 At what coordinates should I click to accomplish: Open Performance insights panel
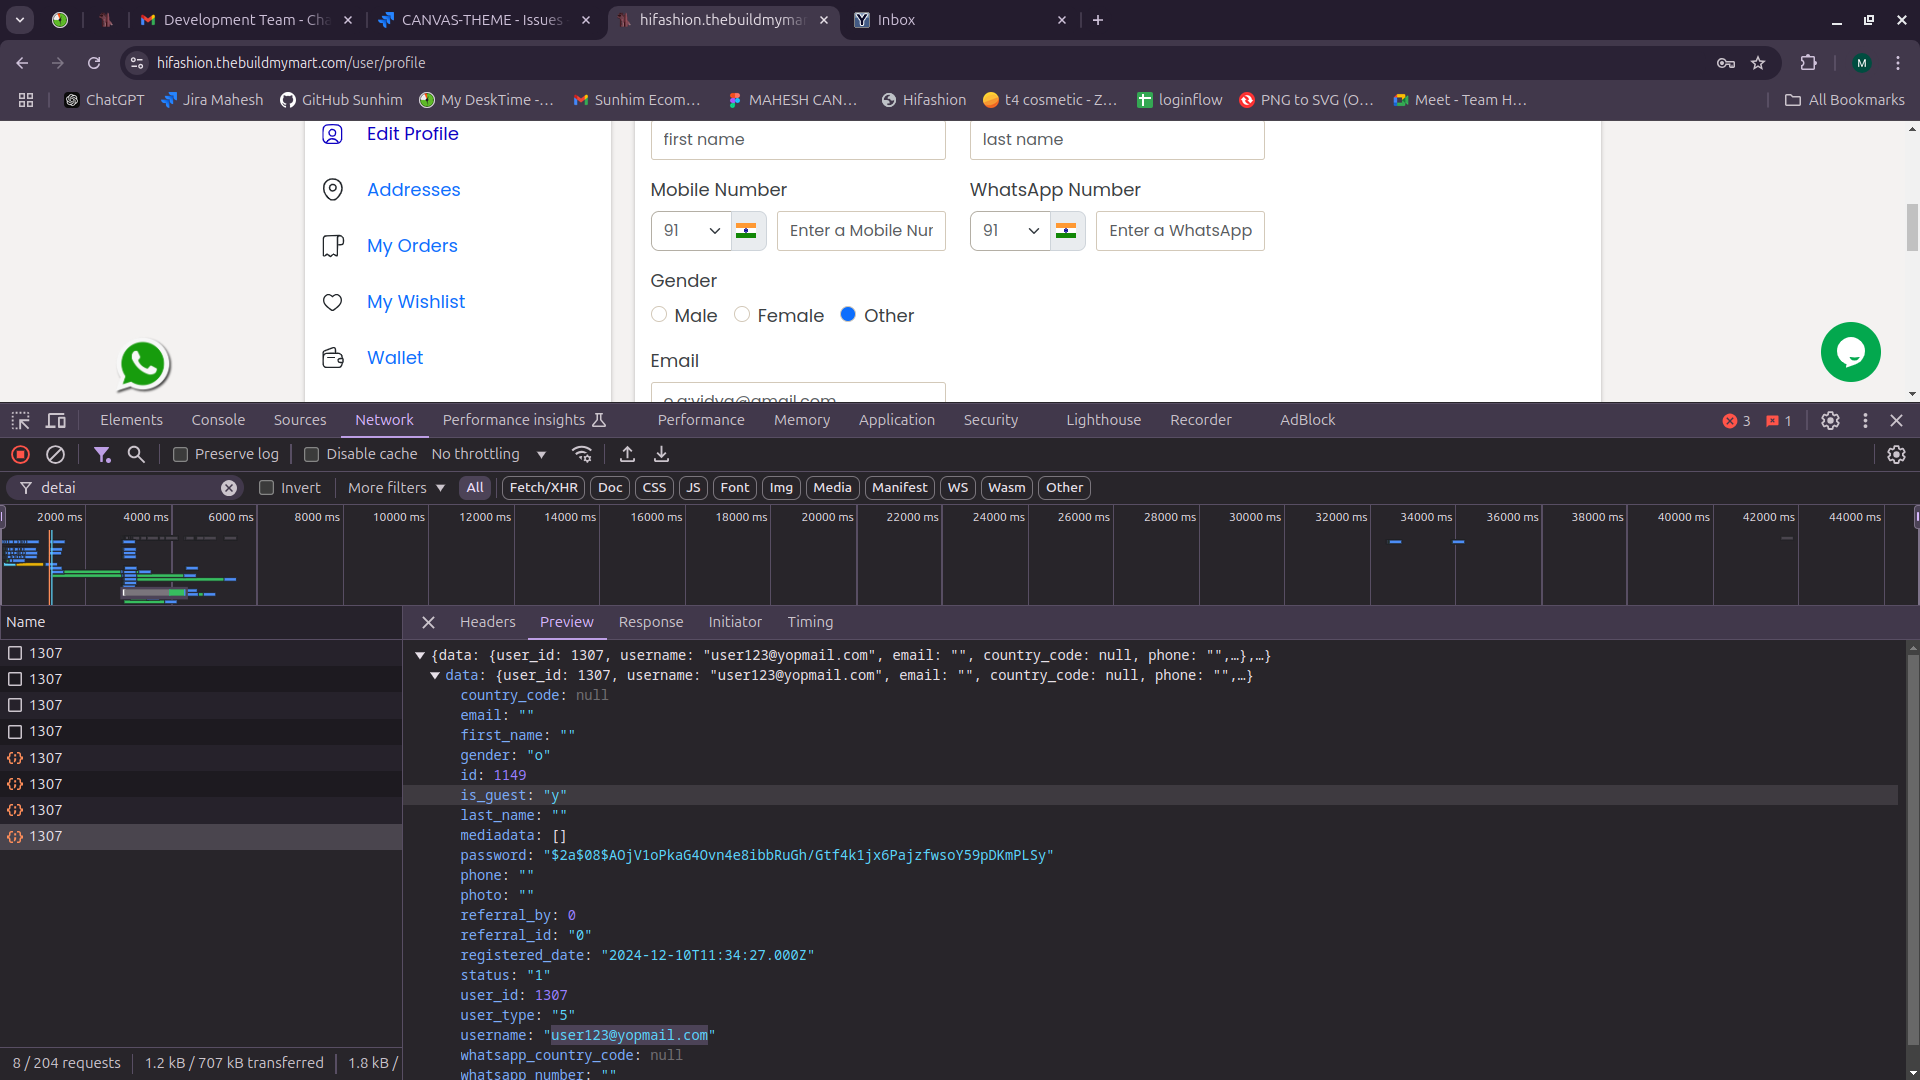point(524,420)
